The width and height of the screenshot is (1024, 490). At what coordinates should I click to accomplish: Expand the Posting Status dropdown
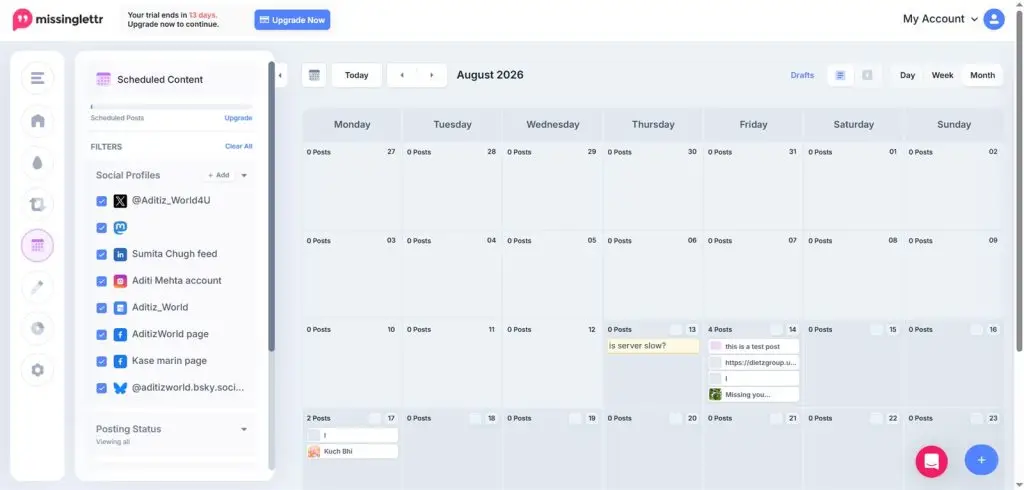point(244,429)
